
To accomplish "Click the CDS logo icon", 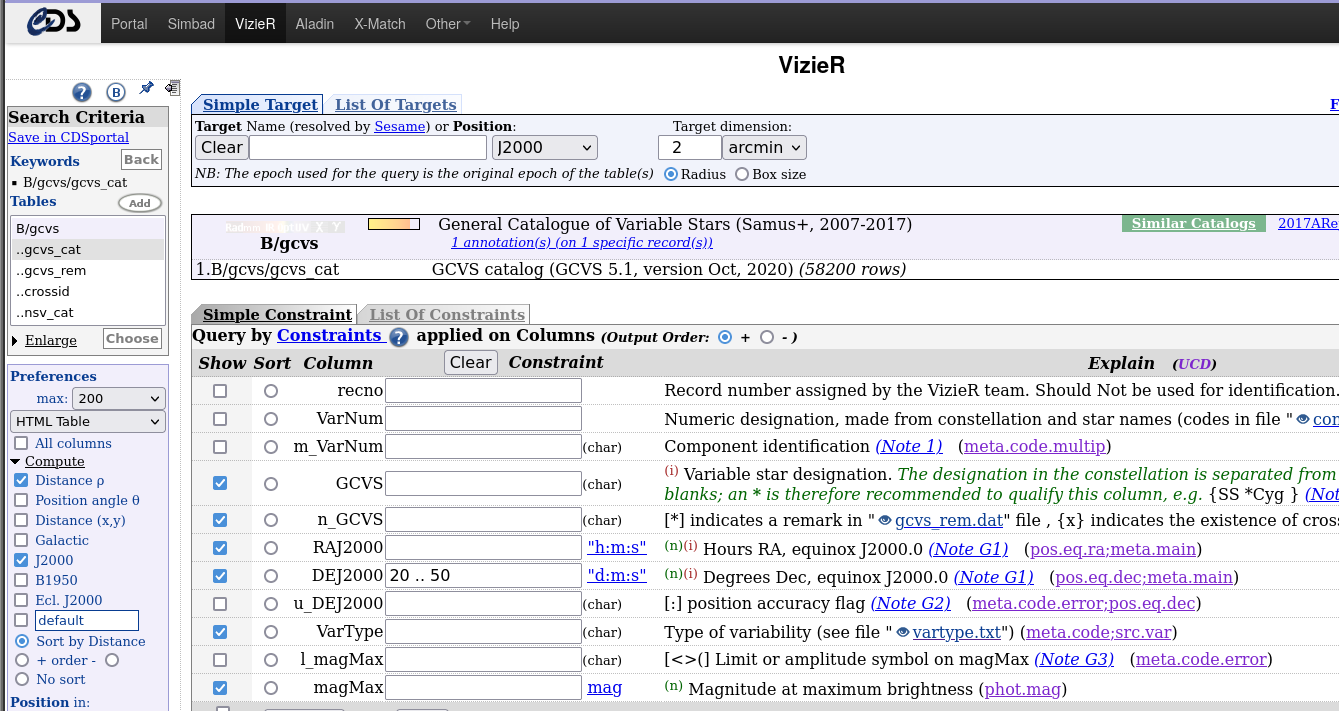I will click(x=53, y=22).
